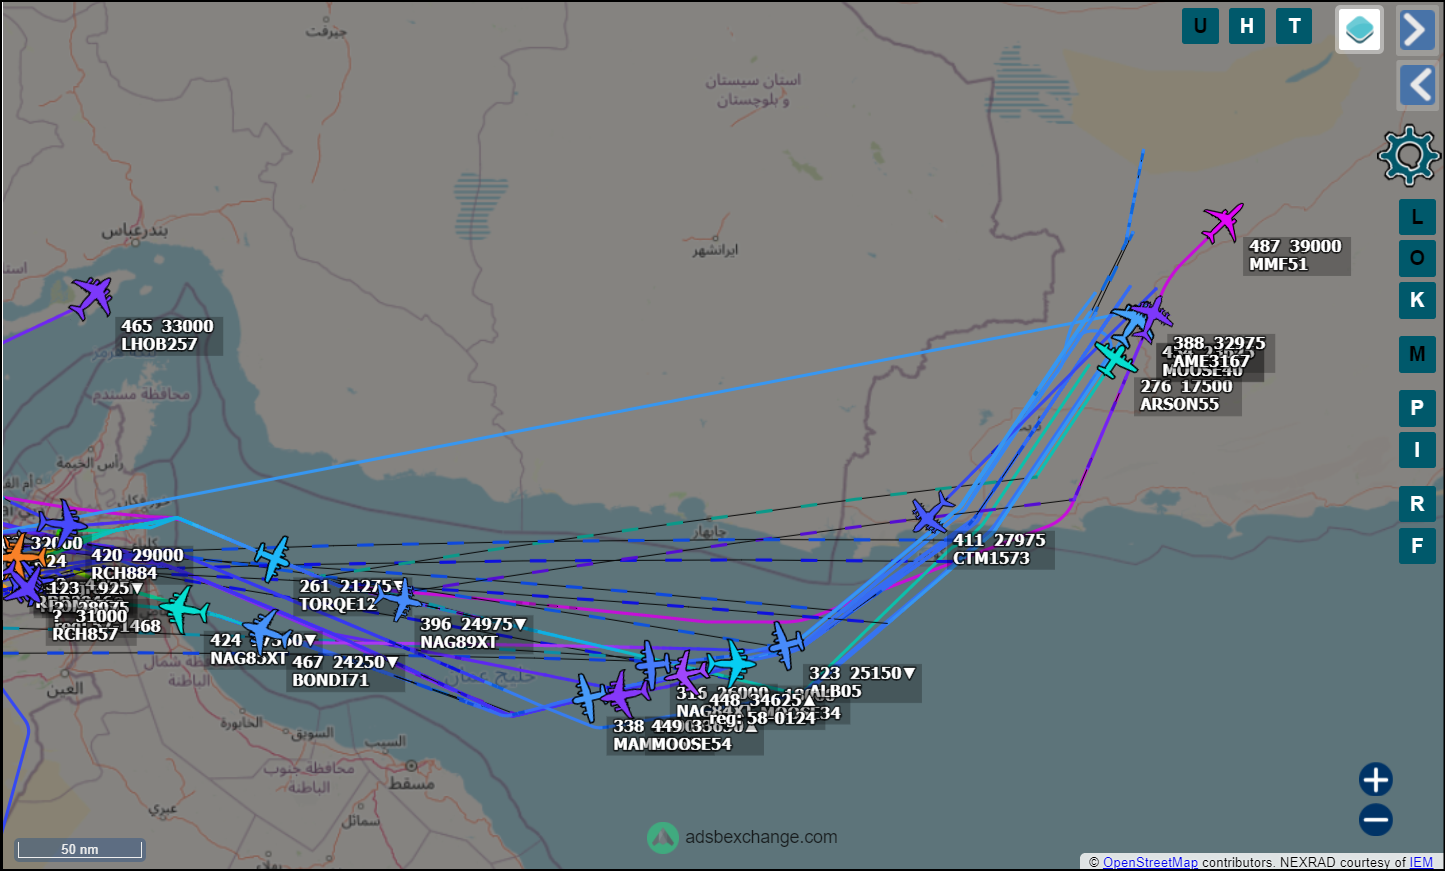The image size is (1445, 871).
Task: Open the IEM attribution link
Action: coord(1421,862)
